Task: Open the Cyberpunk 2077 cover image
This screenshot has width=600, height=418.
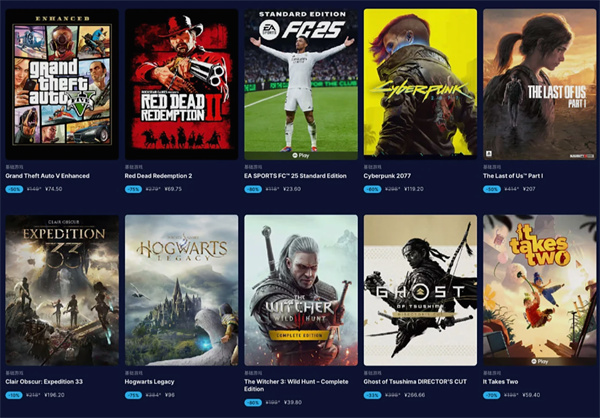Action: (x=420, y=84)
